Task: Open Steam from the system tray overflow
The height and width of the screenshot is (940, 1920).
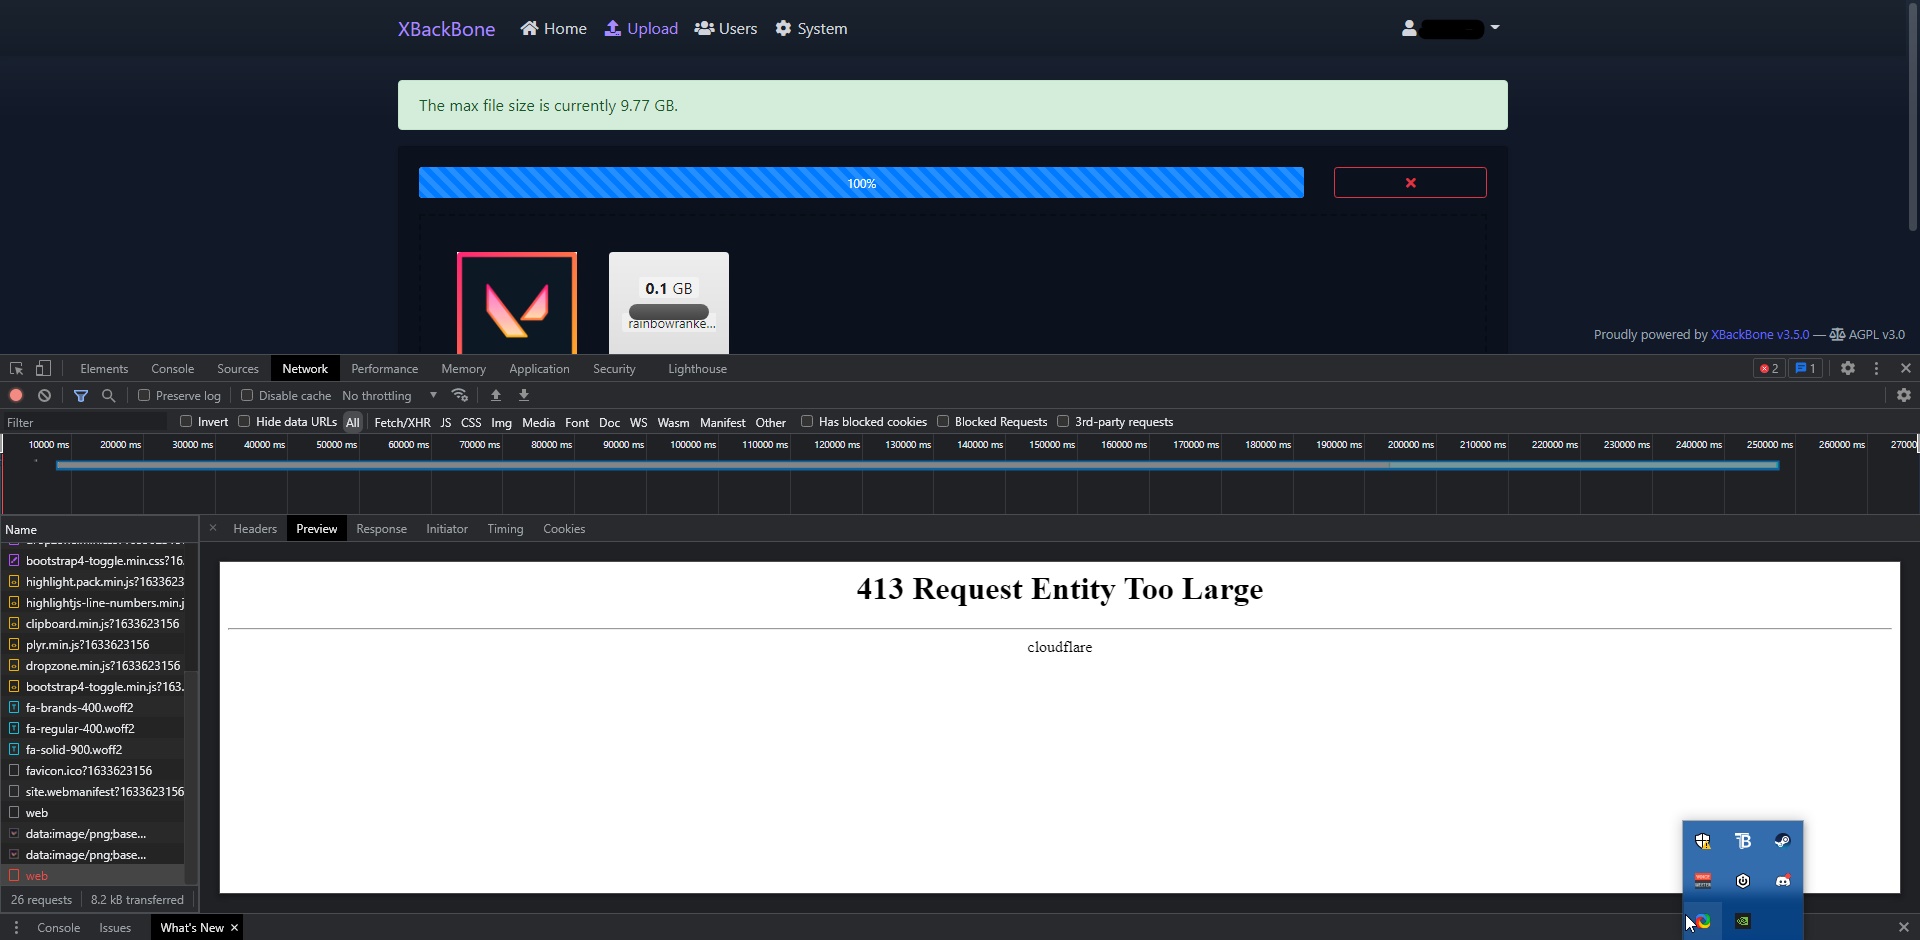Action: [x=1782, y=840]
